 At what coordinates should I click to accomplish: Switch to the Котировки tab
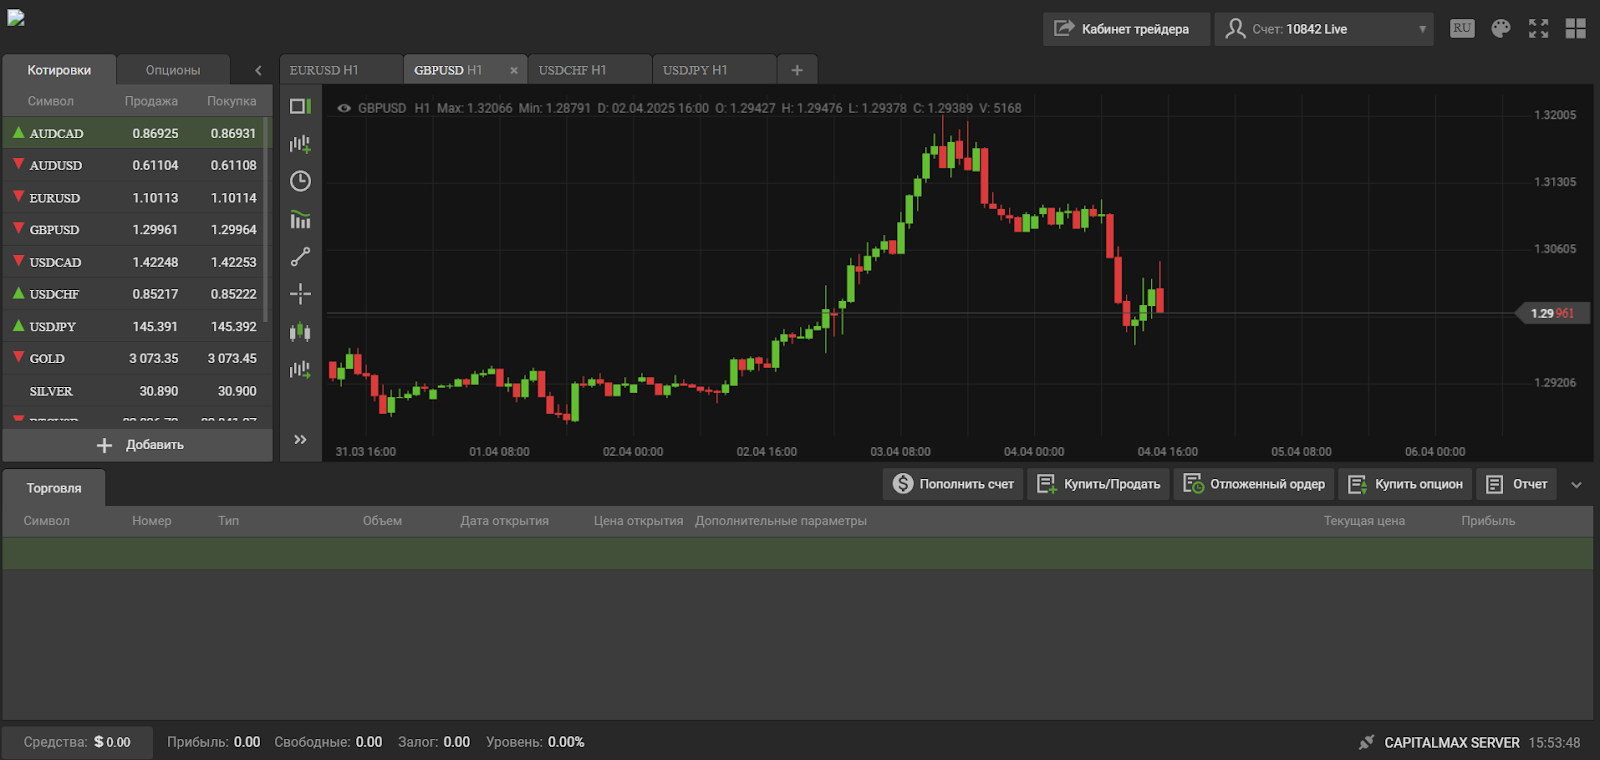[x=59, y=70]
